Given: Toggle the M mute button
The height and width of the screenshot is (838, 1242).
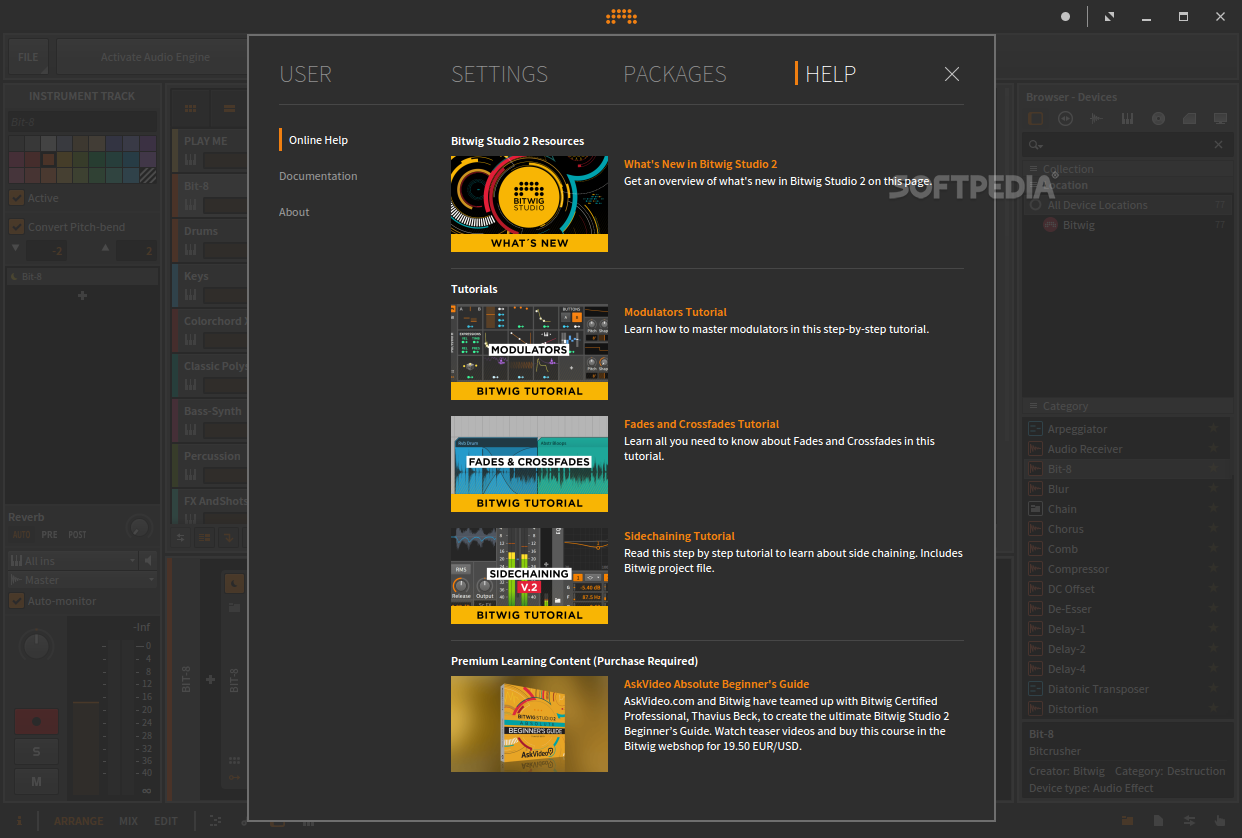Looking at the screenshot, I should tap(36, 781).
